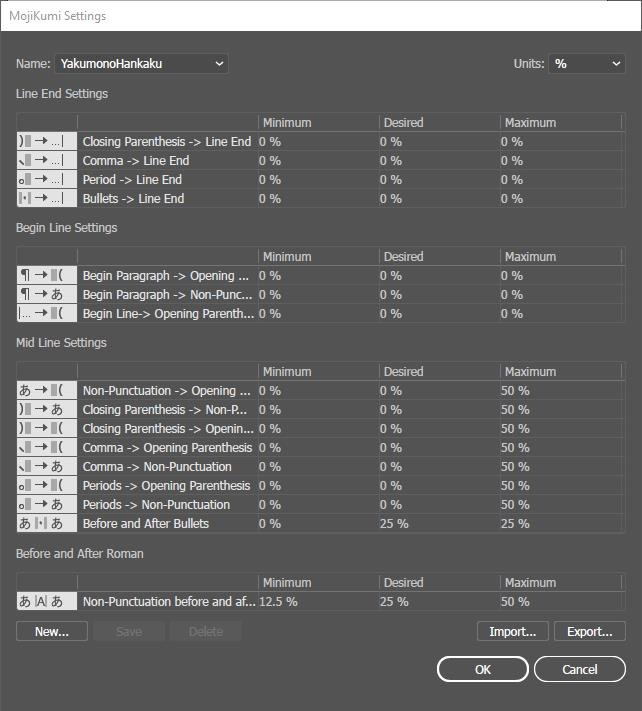Screen dimensions: 642x711
Task: Open the Name dropdown showing YakumonoHankaku
Action: (x=140, y=64)
